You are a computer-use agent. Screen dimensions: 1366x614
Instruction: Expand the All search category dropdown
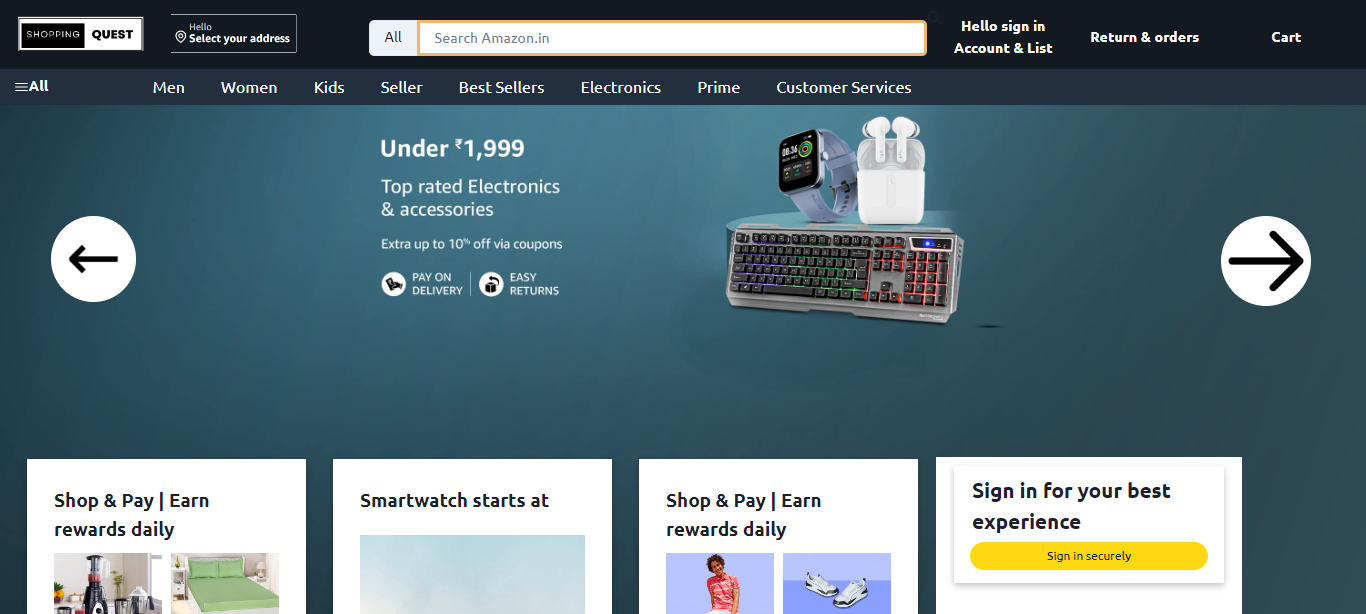pyautogui.click(x=393, y=38)
